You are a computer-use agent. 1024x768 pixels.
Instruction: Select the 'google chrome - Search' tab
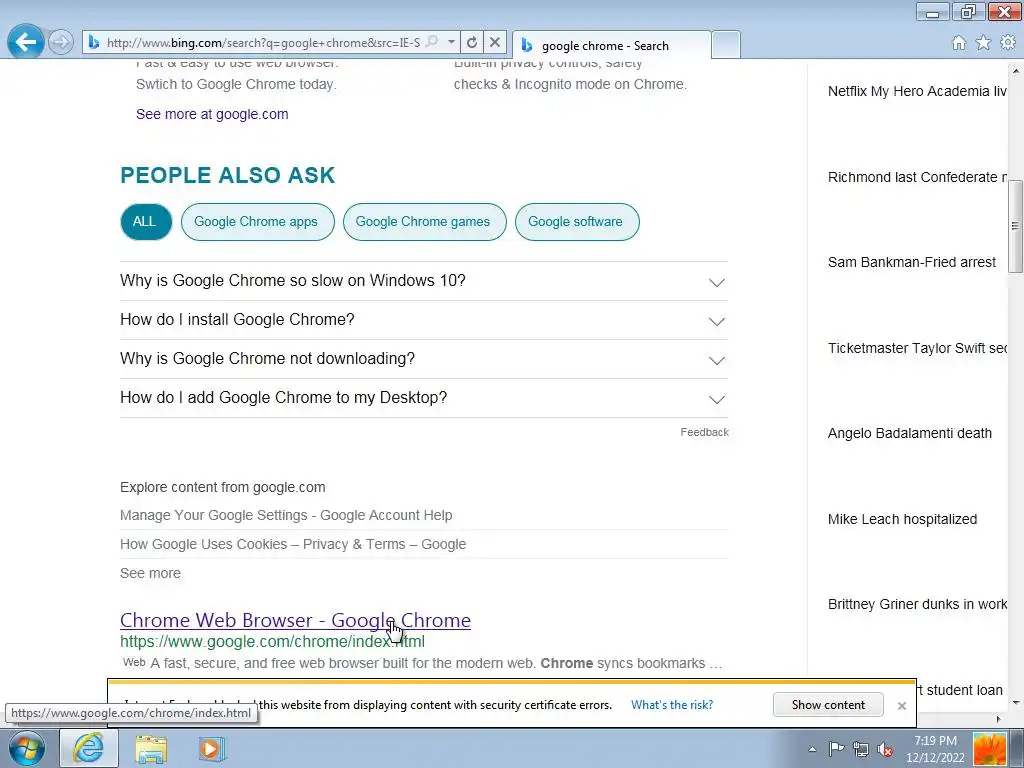click(x=611, y=45)
